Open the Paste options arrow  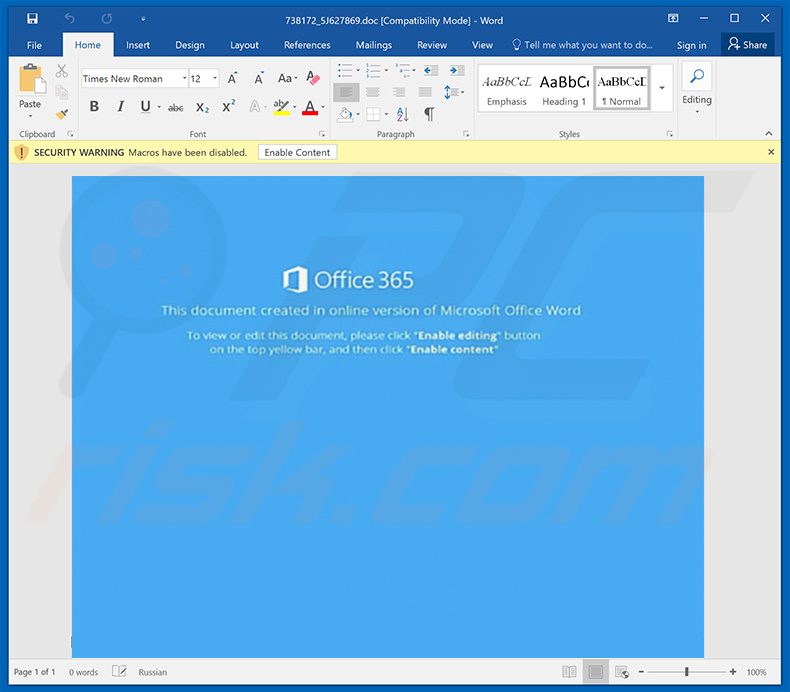pos(30,116)
